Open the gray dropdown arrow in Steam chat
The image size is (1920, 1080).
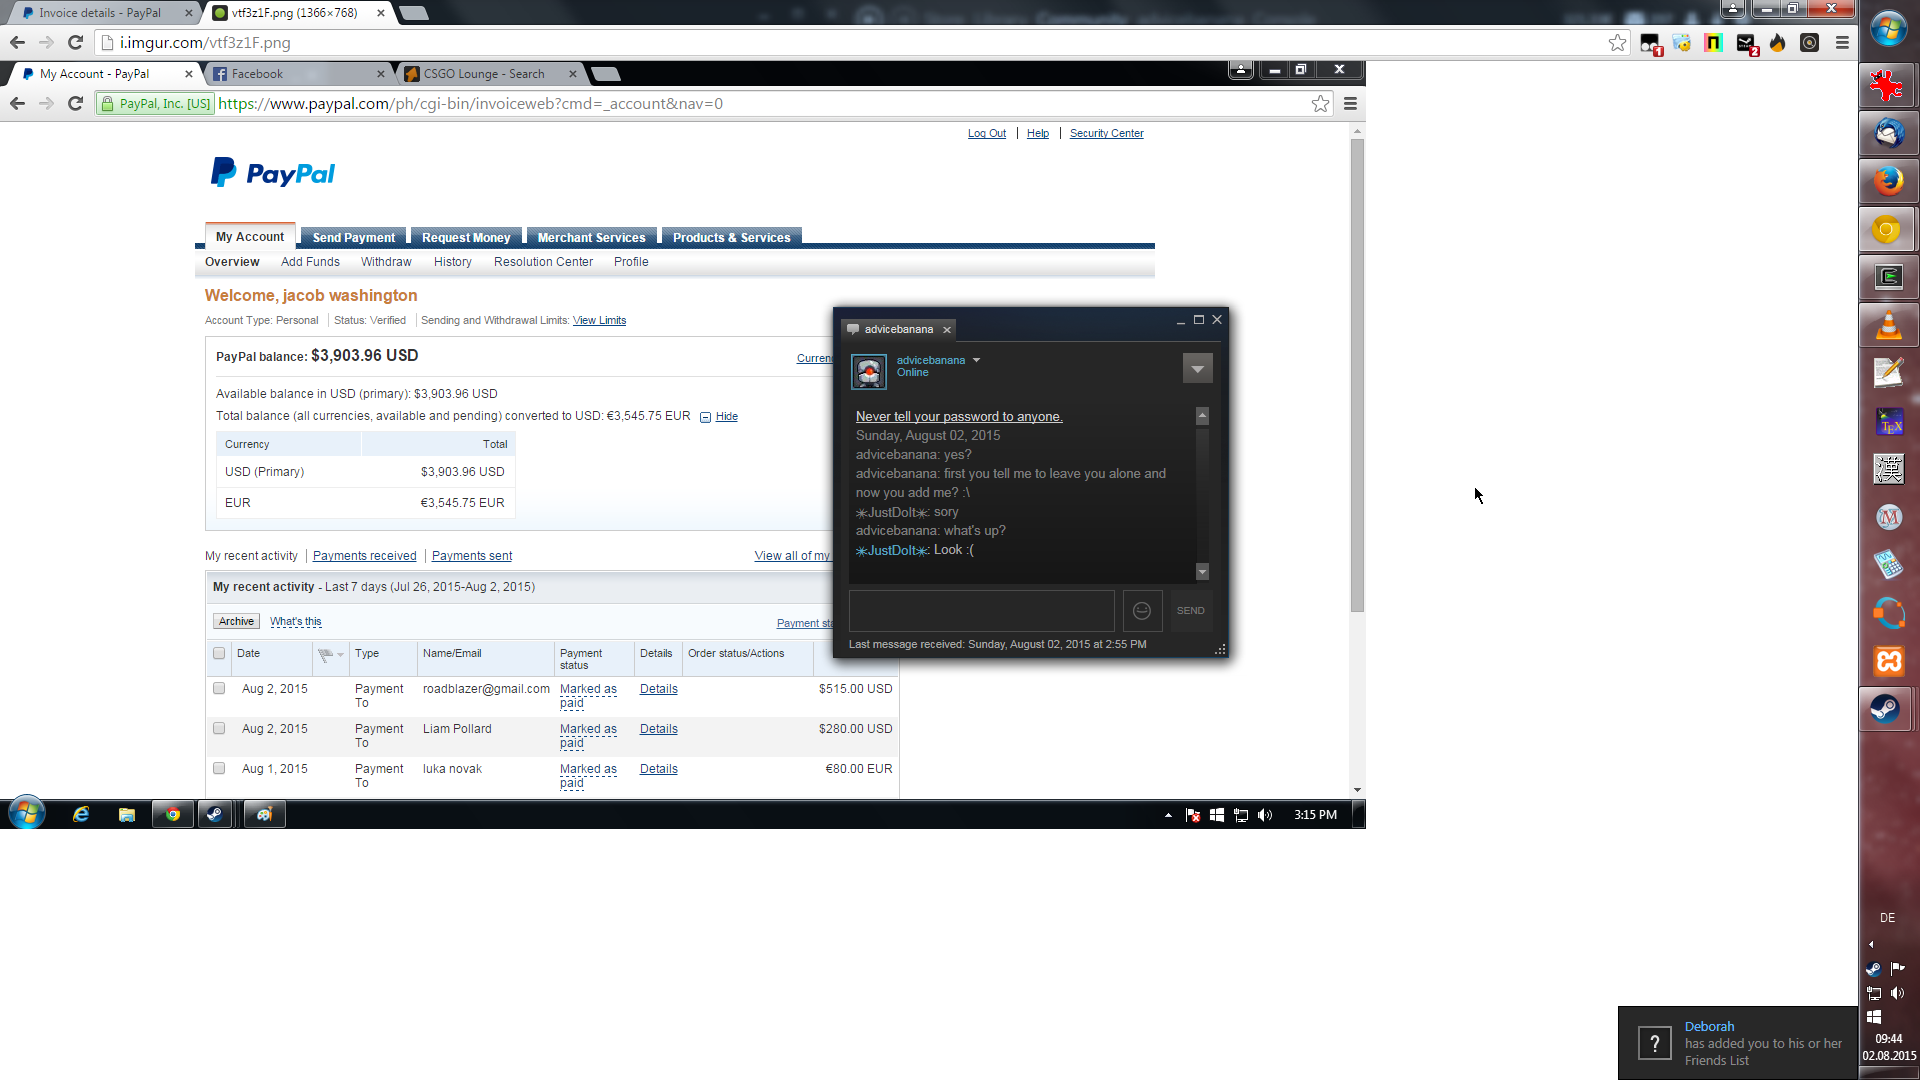pyautogui.click(x=1197, y=369)
